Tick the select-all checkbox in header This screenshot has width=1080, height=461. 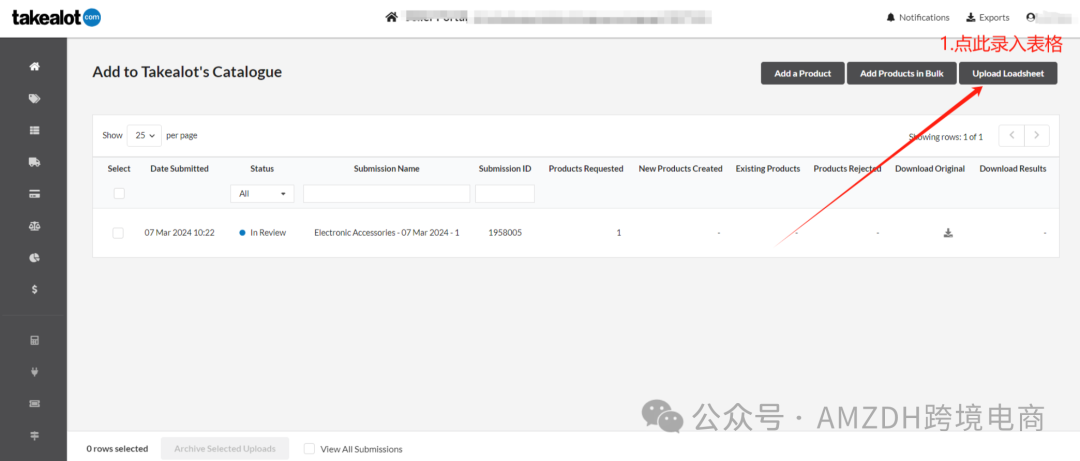(x=119, y=194)
